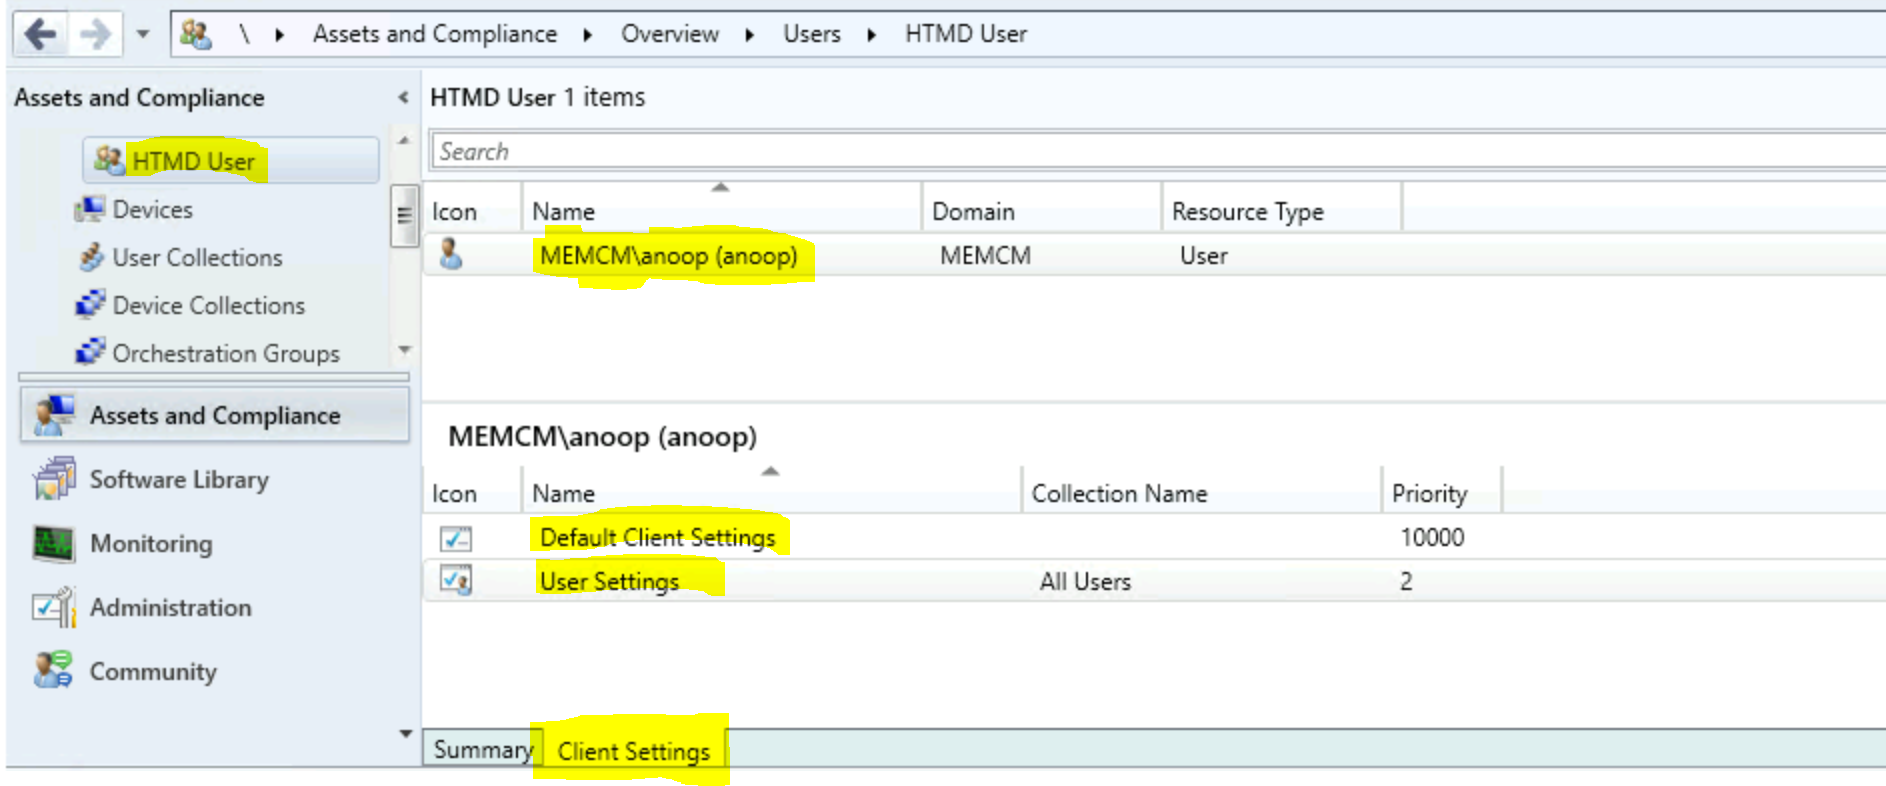Collapse the Assets and Compliance pane
The width and height of the screenshot is (1886, 786).
[403, 98]
